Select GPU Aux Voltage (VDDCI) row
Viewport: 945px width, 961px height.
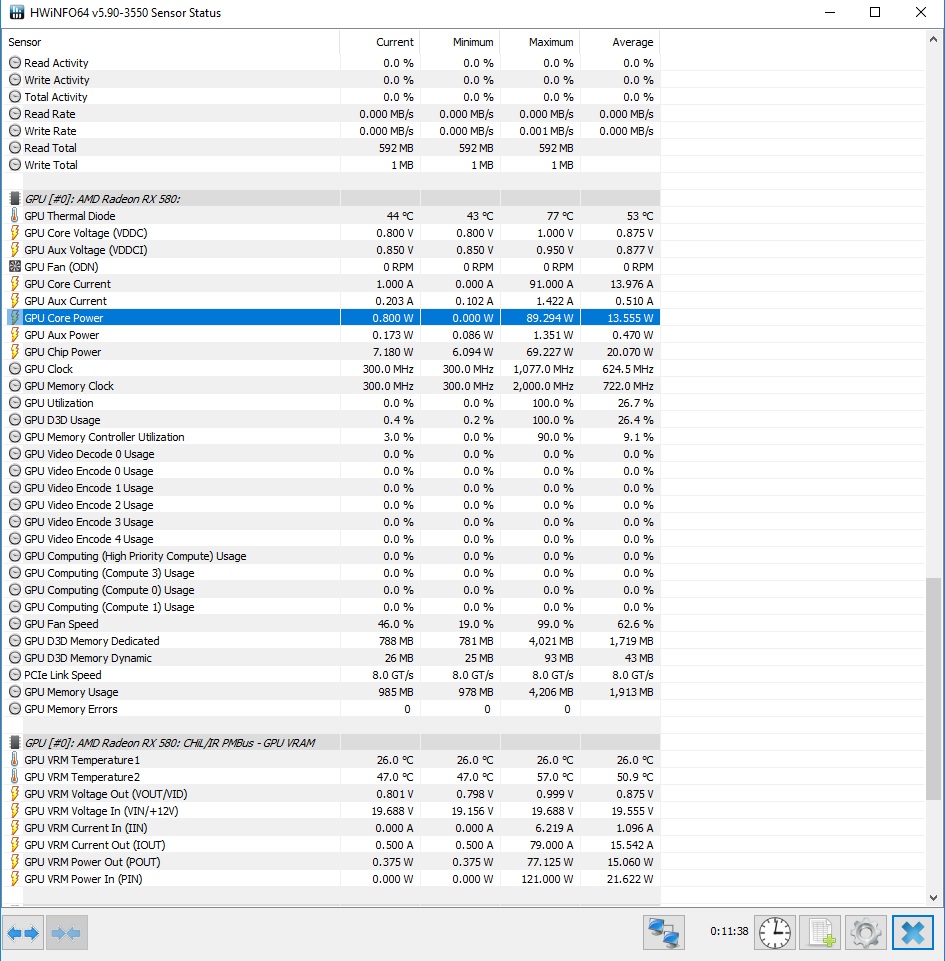[x=333, y=250]
